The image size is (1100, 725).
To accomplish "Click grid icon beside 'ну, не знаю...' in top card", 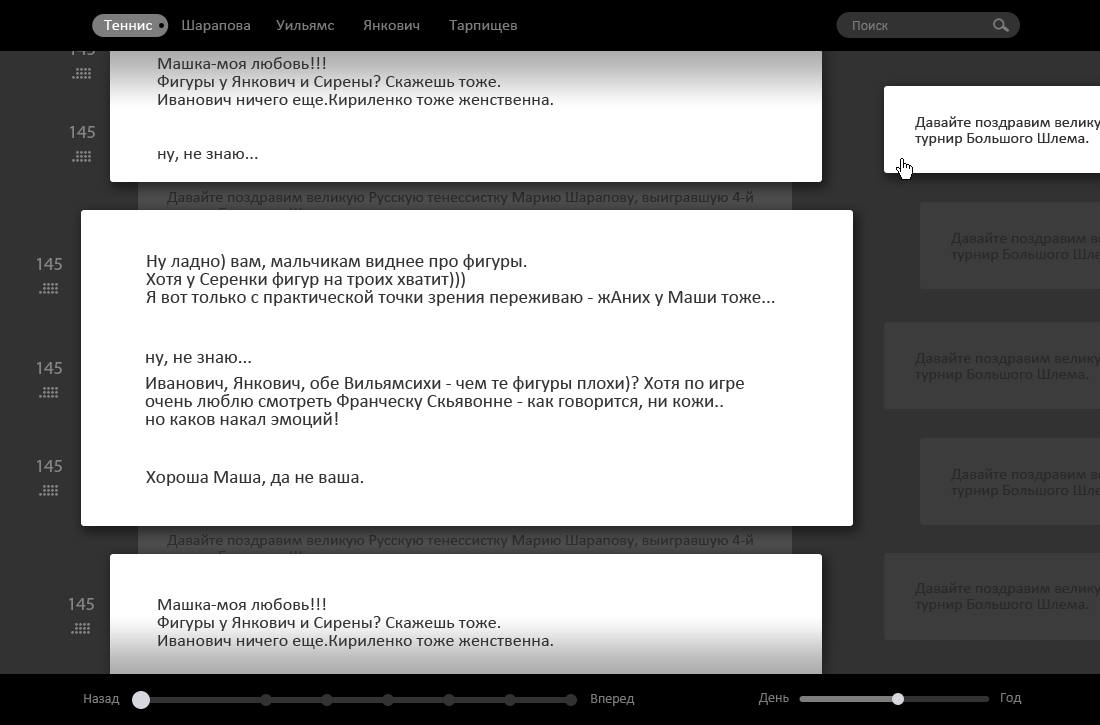I will pyautogui.click(x=82, y=157).
